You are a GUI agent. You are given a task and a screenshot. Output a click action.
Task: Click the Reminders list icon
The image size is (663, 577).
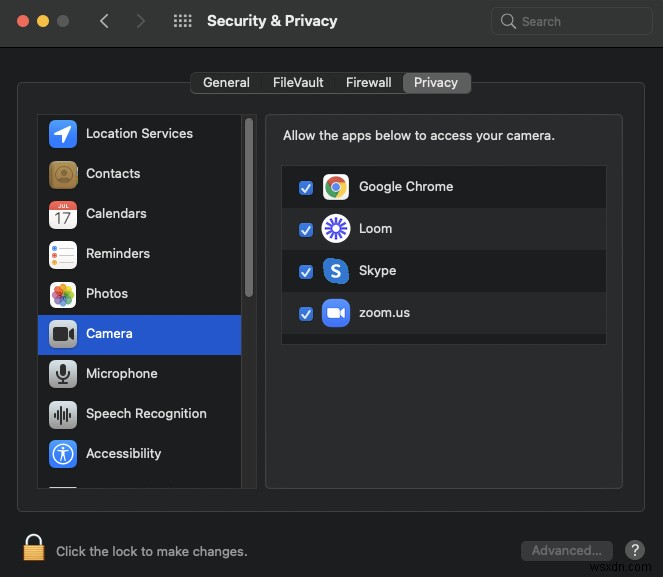click(63, 254)
